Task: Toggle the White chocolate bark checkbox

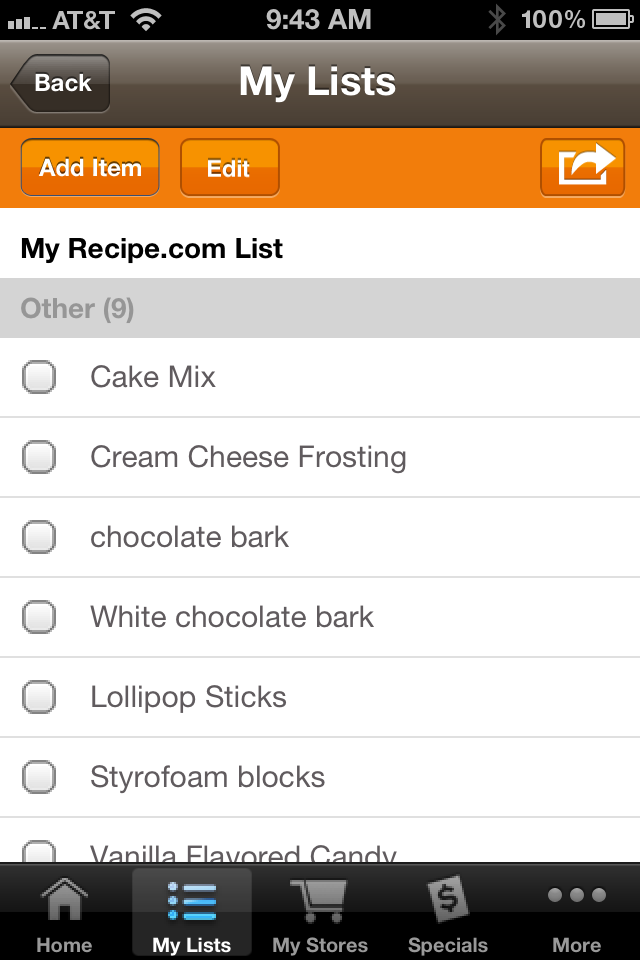Action: [39, 617]
